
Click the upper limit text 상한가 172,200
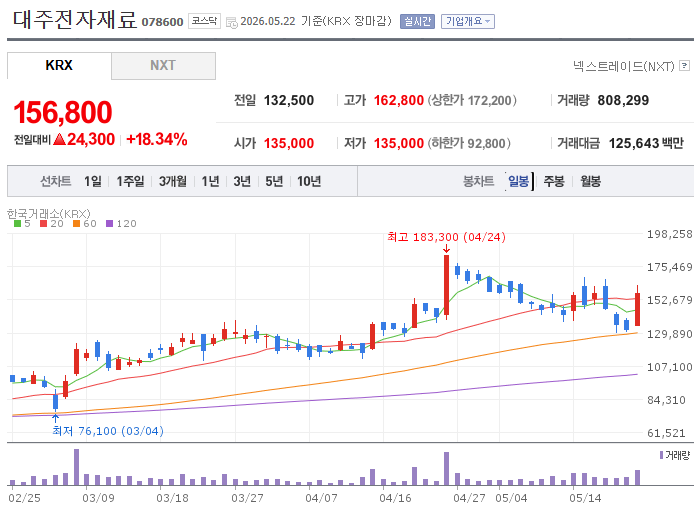[472, 100]
